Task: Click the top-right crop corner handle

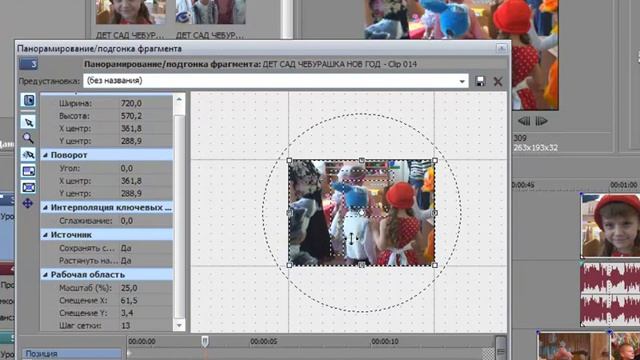Action: (x=435, y=160)
